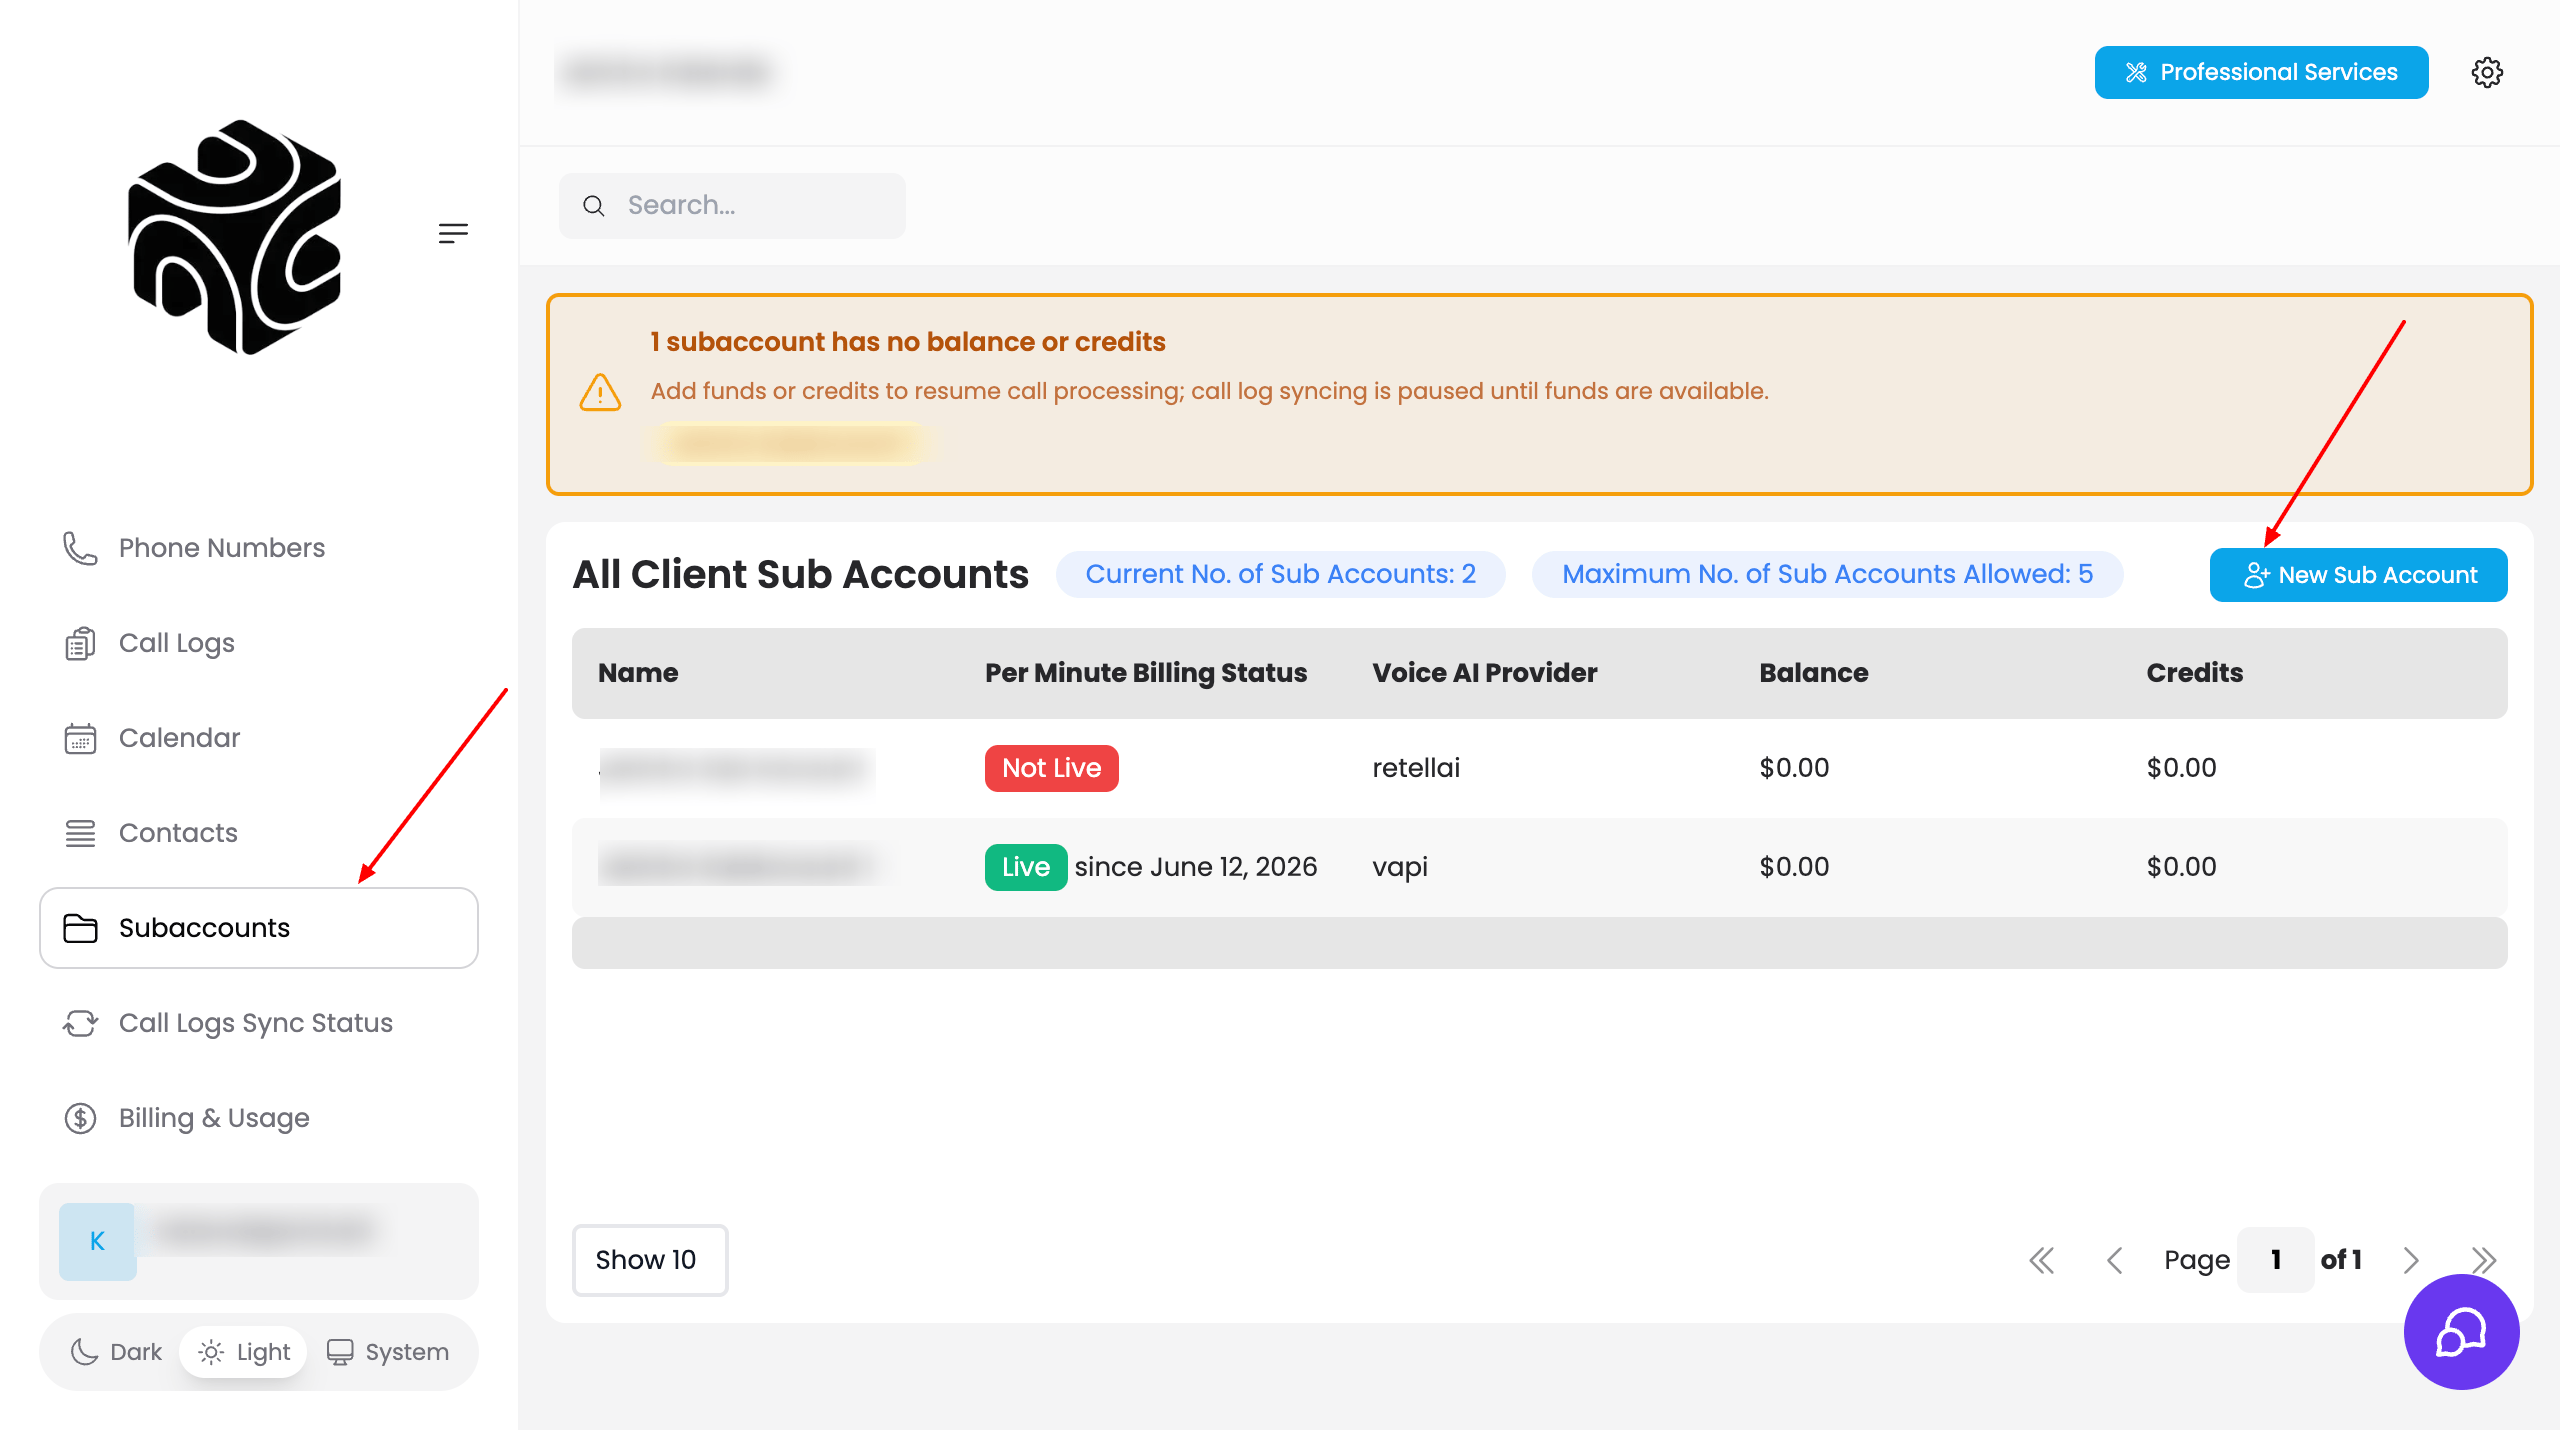Click the Call Logs clipboard icon

click(80, 643)
